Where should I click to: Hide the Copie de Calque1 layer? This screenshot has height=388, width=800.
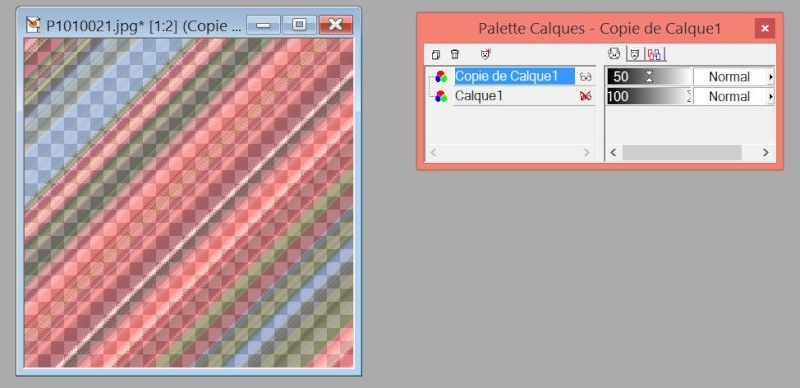[x=585, y=77]
